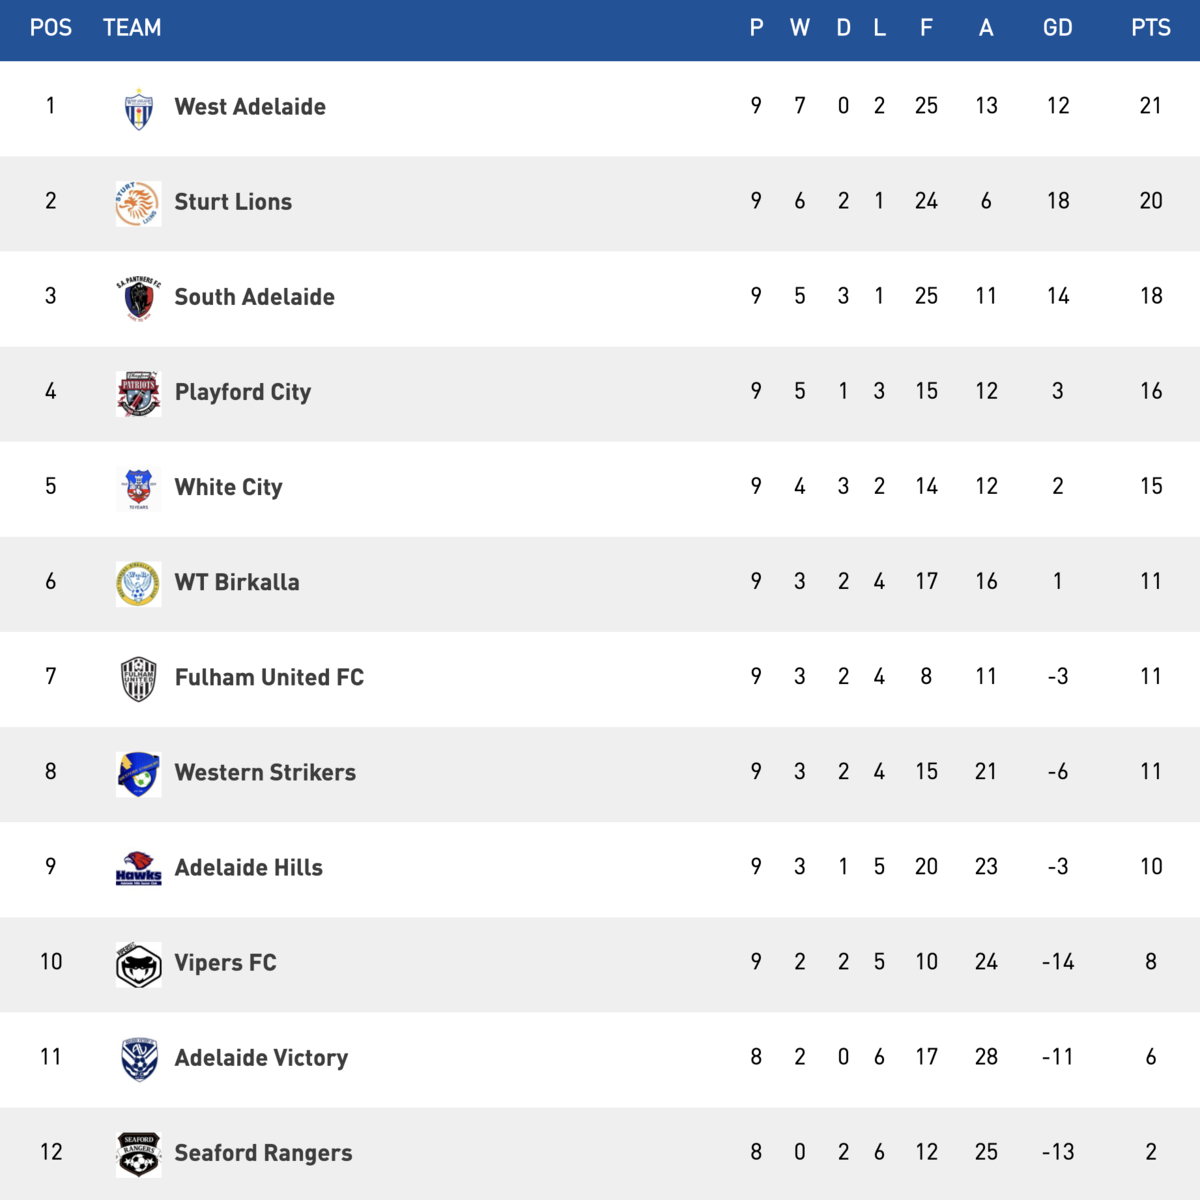The height and width of the screenshot is (1200, 1200).
Task: Sort table by PTS column header
Action: [x=1150, y=28]
